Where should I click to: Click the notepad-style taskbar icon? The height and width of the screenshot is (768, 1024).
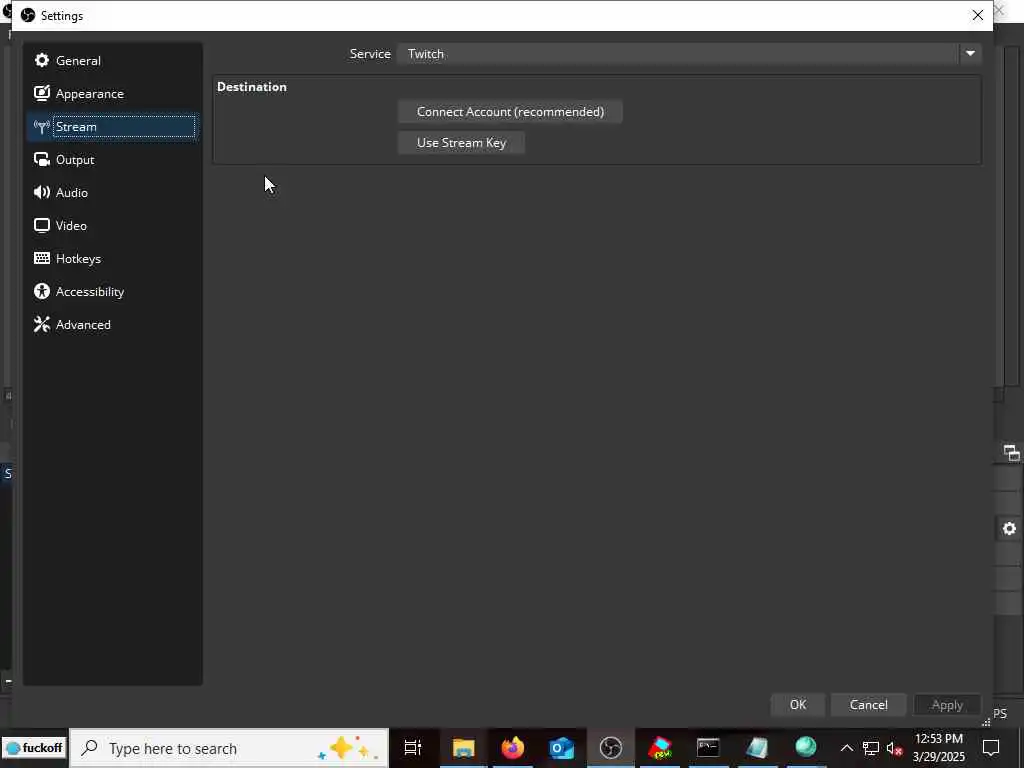(x=757, y=748)
